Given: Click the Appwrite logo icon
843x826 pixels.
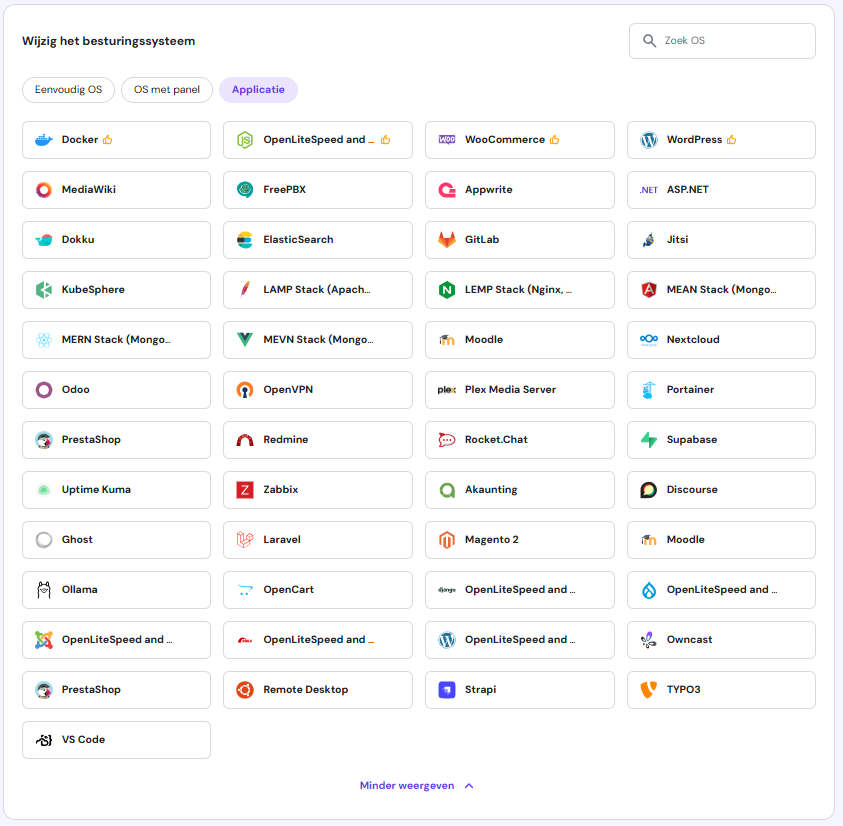Looking at the screenshot, I should (447, 190).
